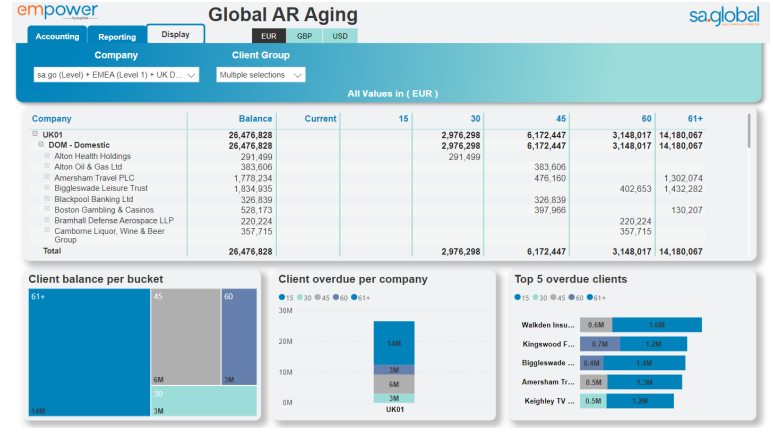Click the empower logo
Viewport: 773px width, 434px height.
[x=58, y=11]
